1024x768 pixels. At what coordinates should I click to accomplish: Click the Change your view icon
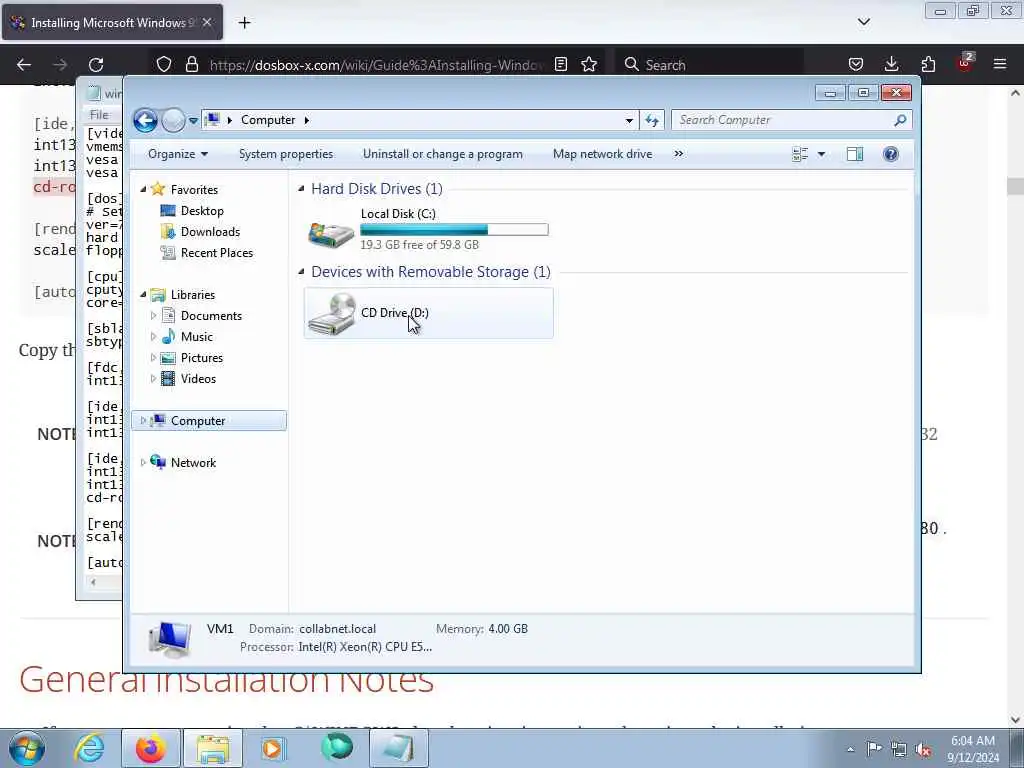coord(800,154)
